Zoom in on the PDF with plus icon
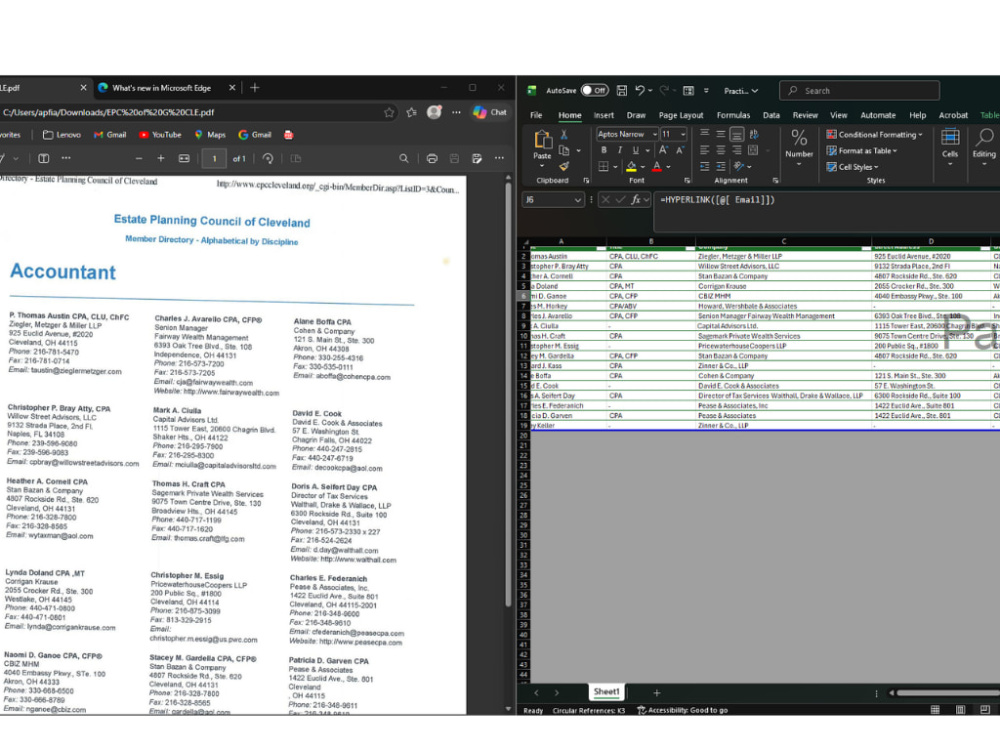Image resolution: width=1000 pixels, height=750 pixels. click(x=161, y=159)
